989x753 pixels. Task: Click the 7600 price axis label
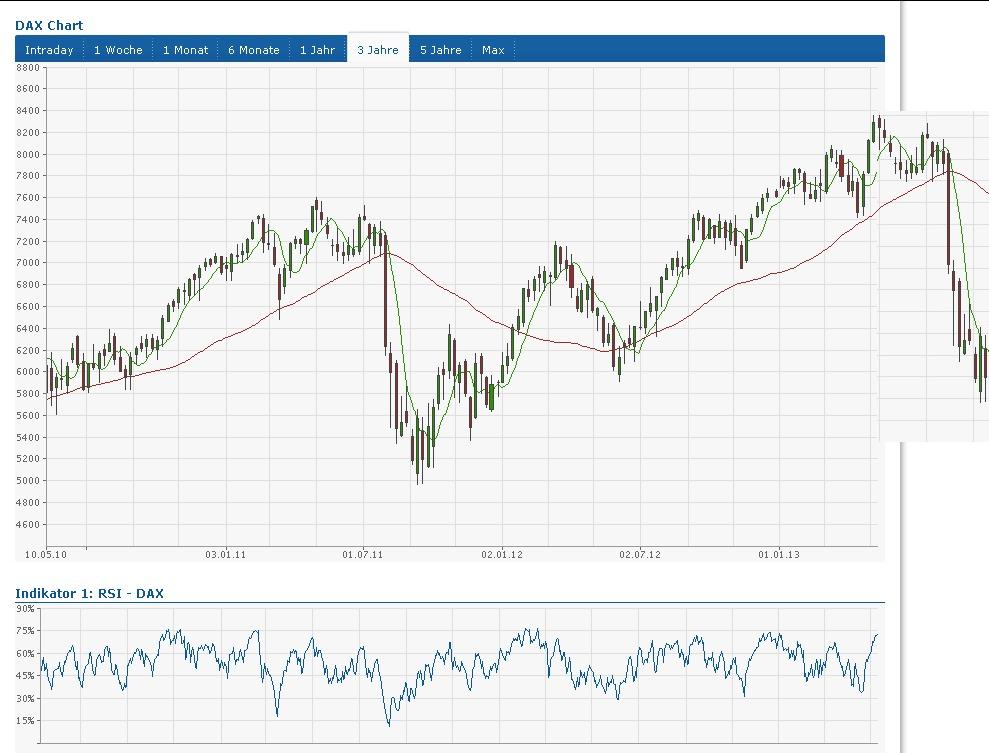point(28,198)
